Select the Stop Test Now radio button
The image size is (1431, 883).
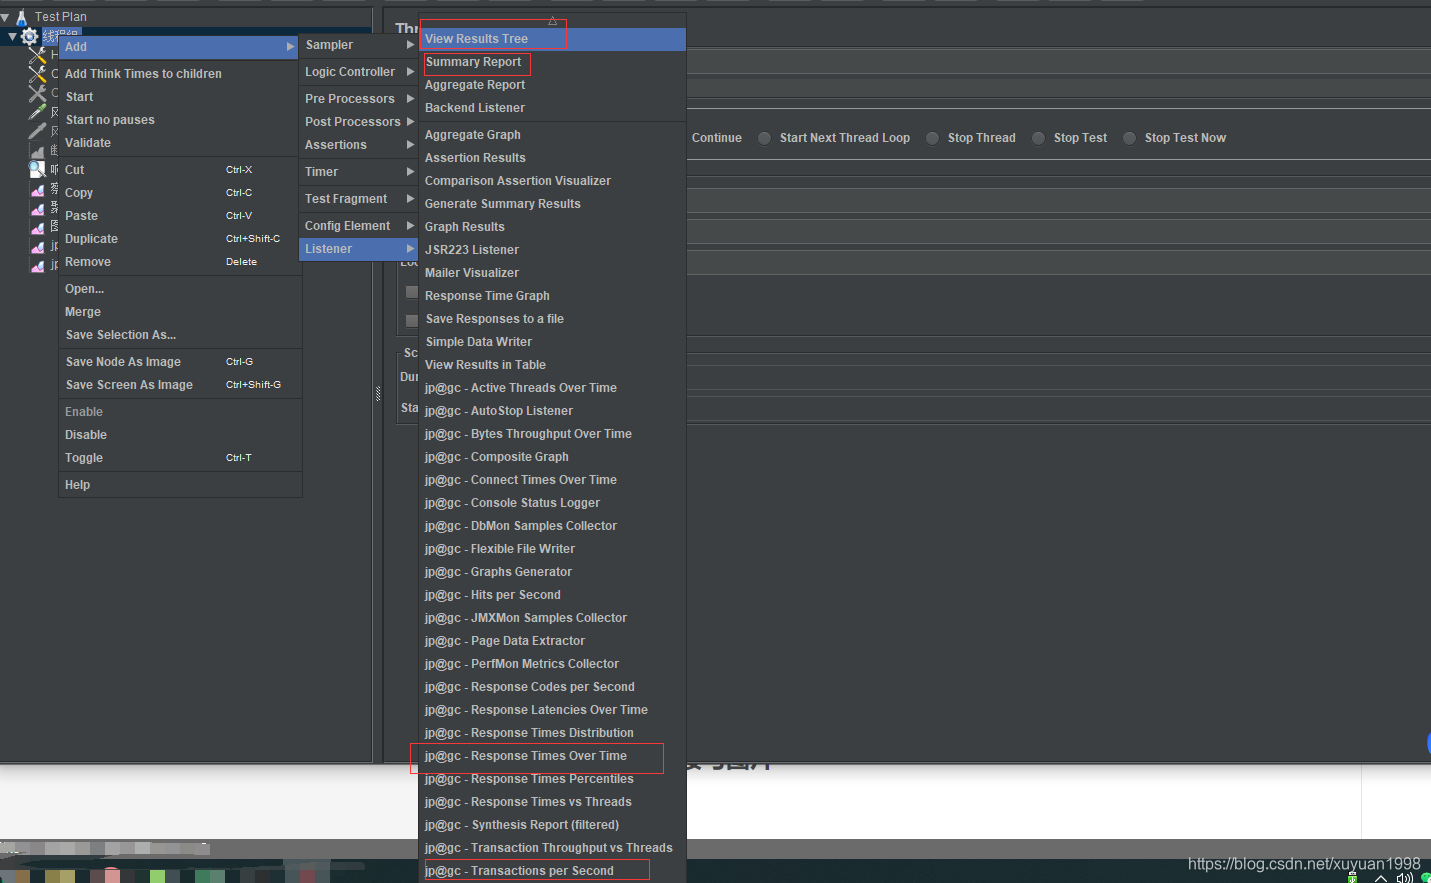(1129, 138)
